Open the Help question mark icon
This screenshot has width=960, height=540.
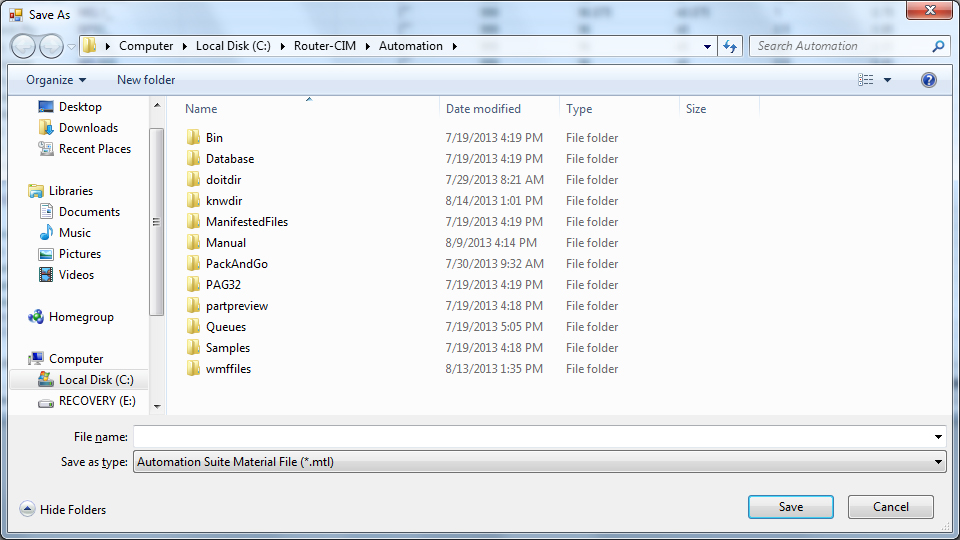[928, 80]
